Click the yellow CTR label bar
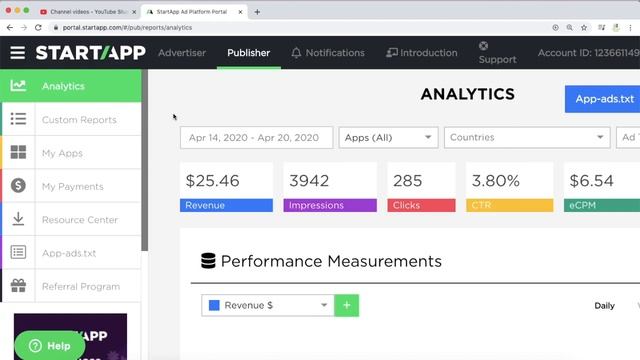Image resolution: width=640 pixels, height=360 pixels. [x=510, y=205]
